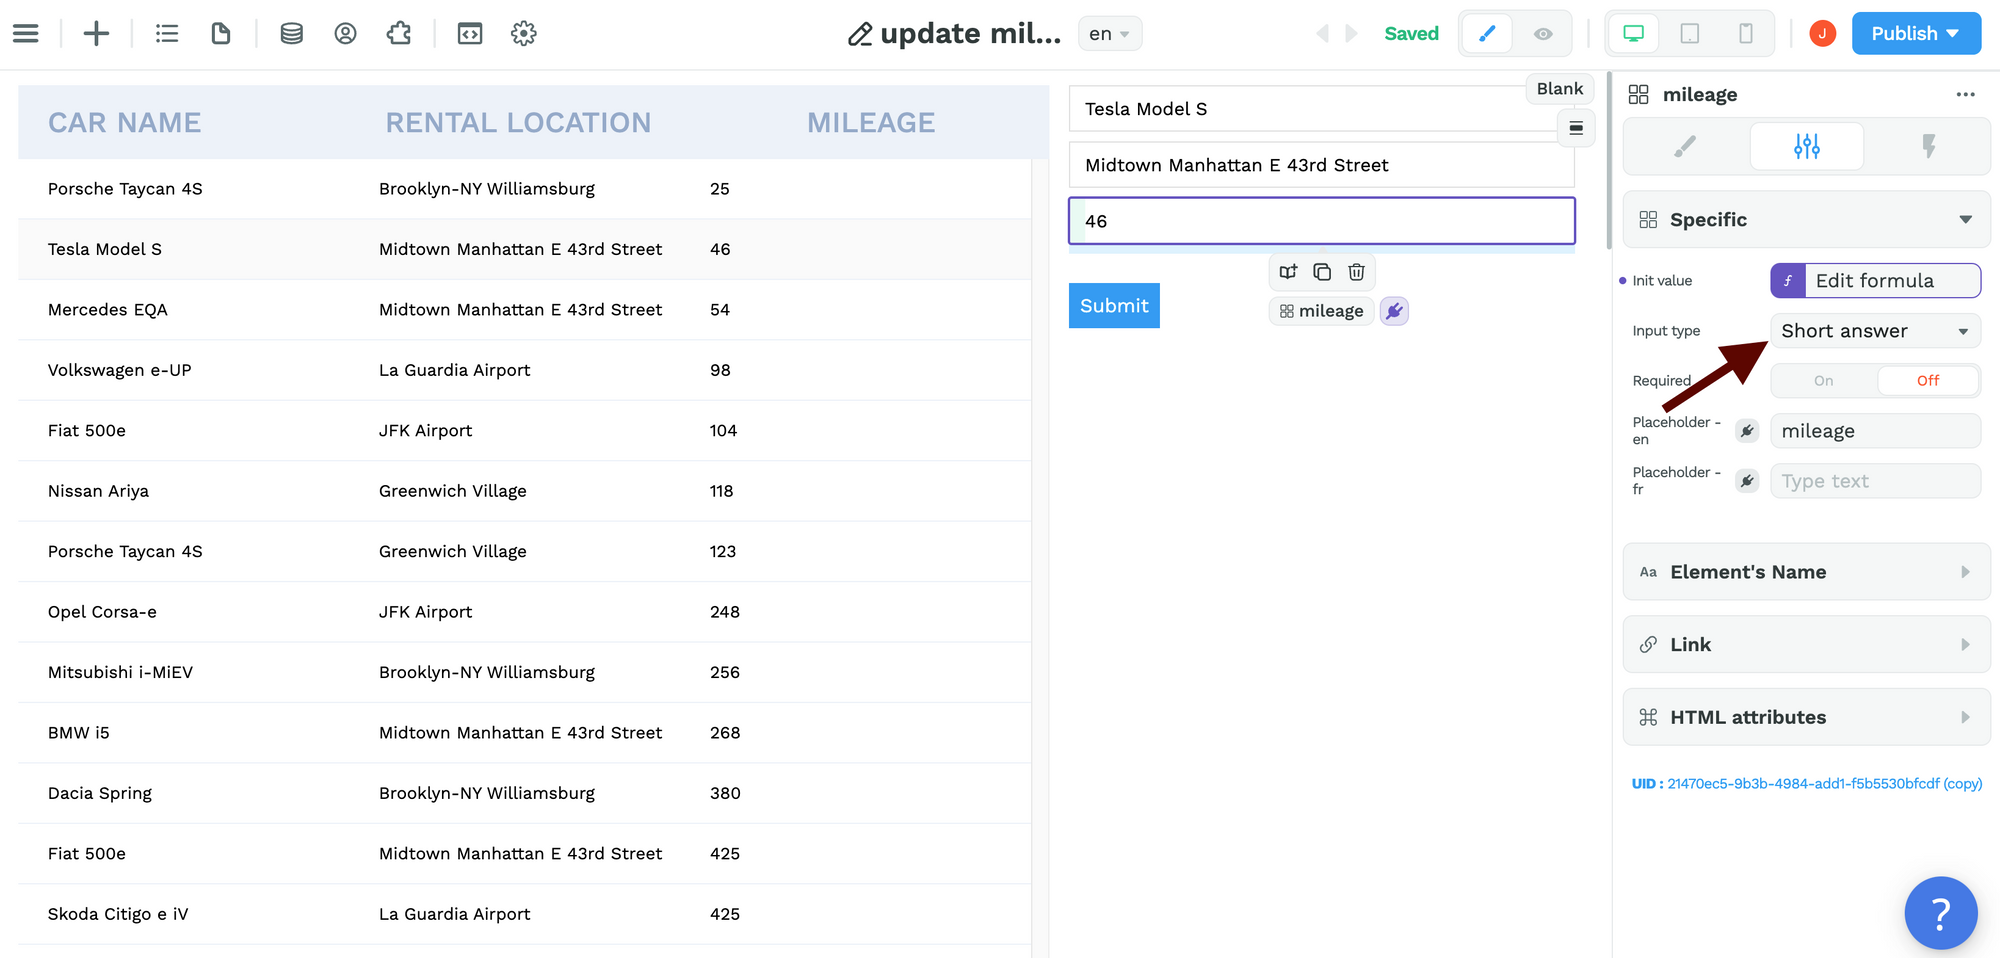Select the Volkswagen e-UP cell
The height and width of the screenshot is (958, 2000).
coord(119,370)
